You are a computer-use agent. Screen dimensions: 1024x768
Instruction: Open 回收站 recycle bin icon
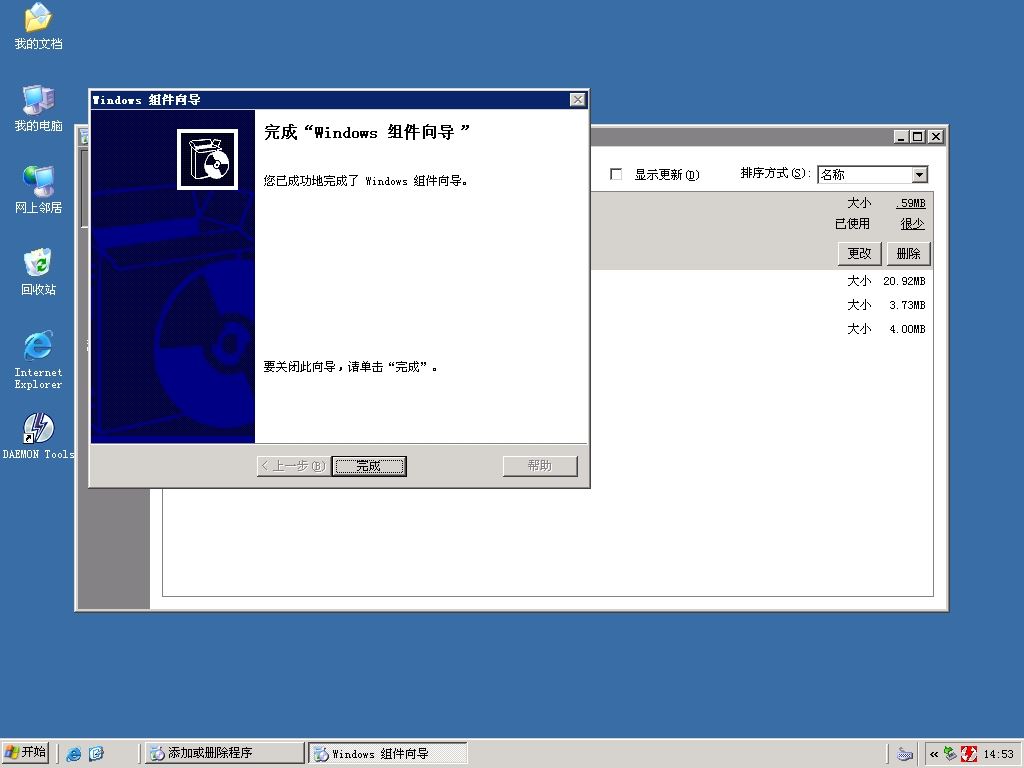coord(38,272)
